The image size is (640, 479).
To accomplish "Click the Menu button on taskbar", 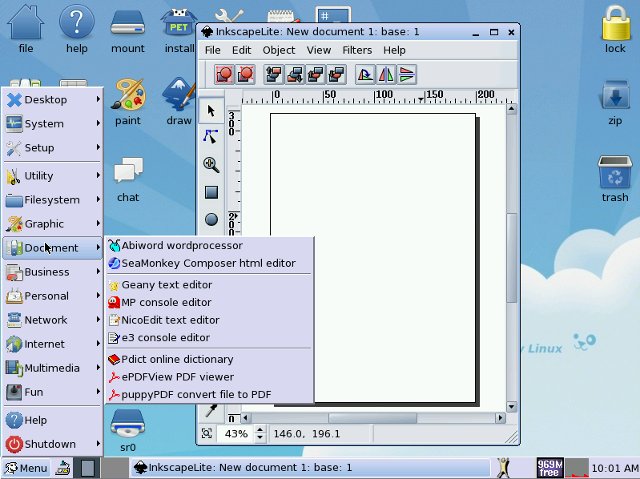I will click(26, 468).
